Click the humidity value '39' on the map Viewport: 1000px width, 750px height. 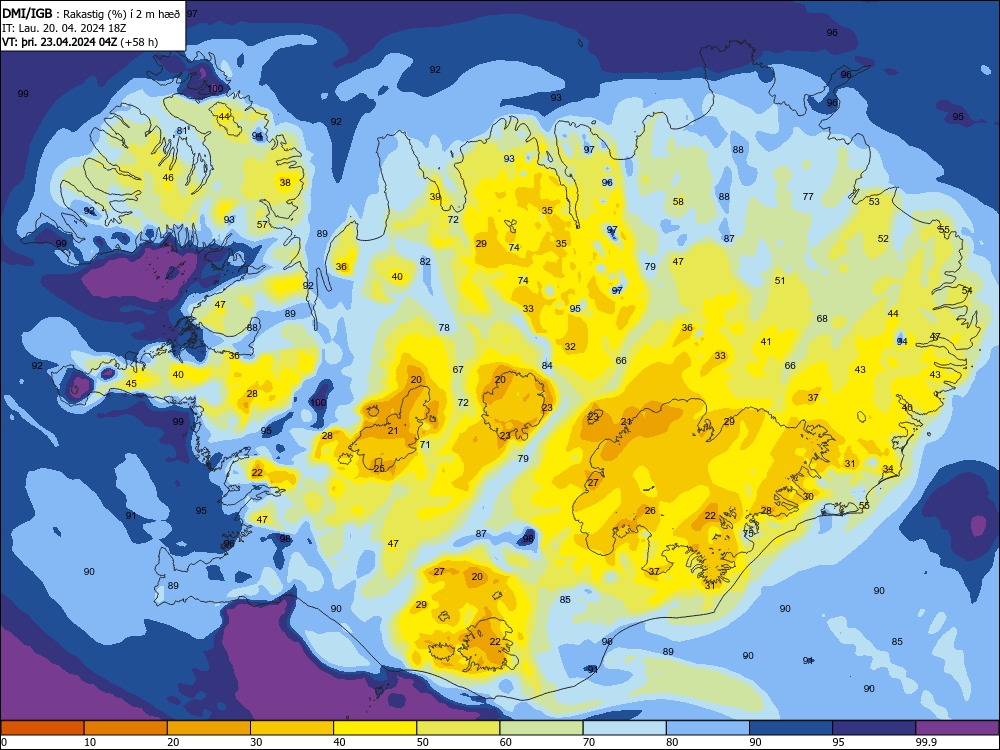click(435, 196)
